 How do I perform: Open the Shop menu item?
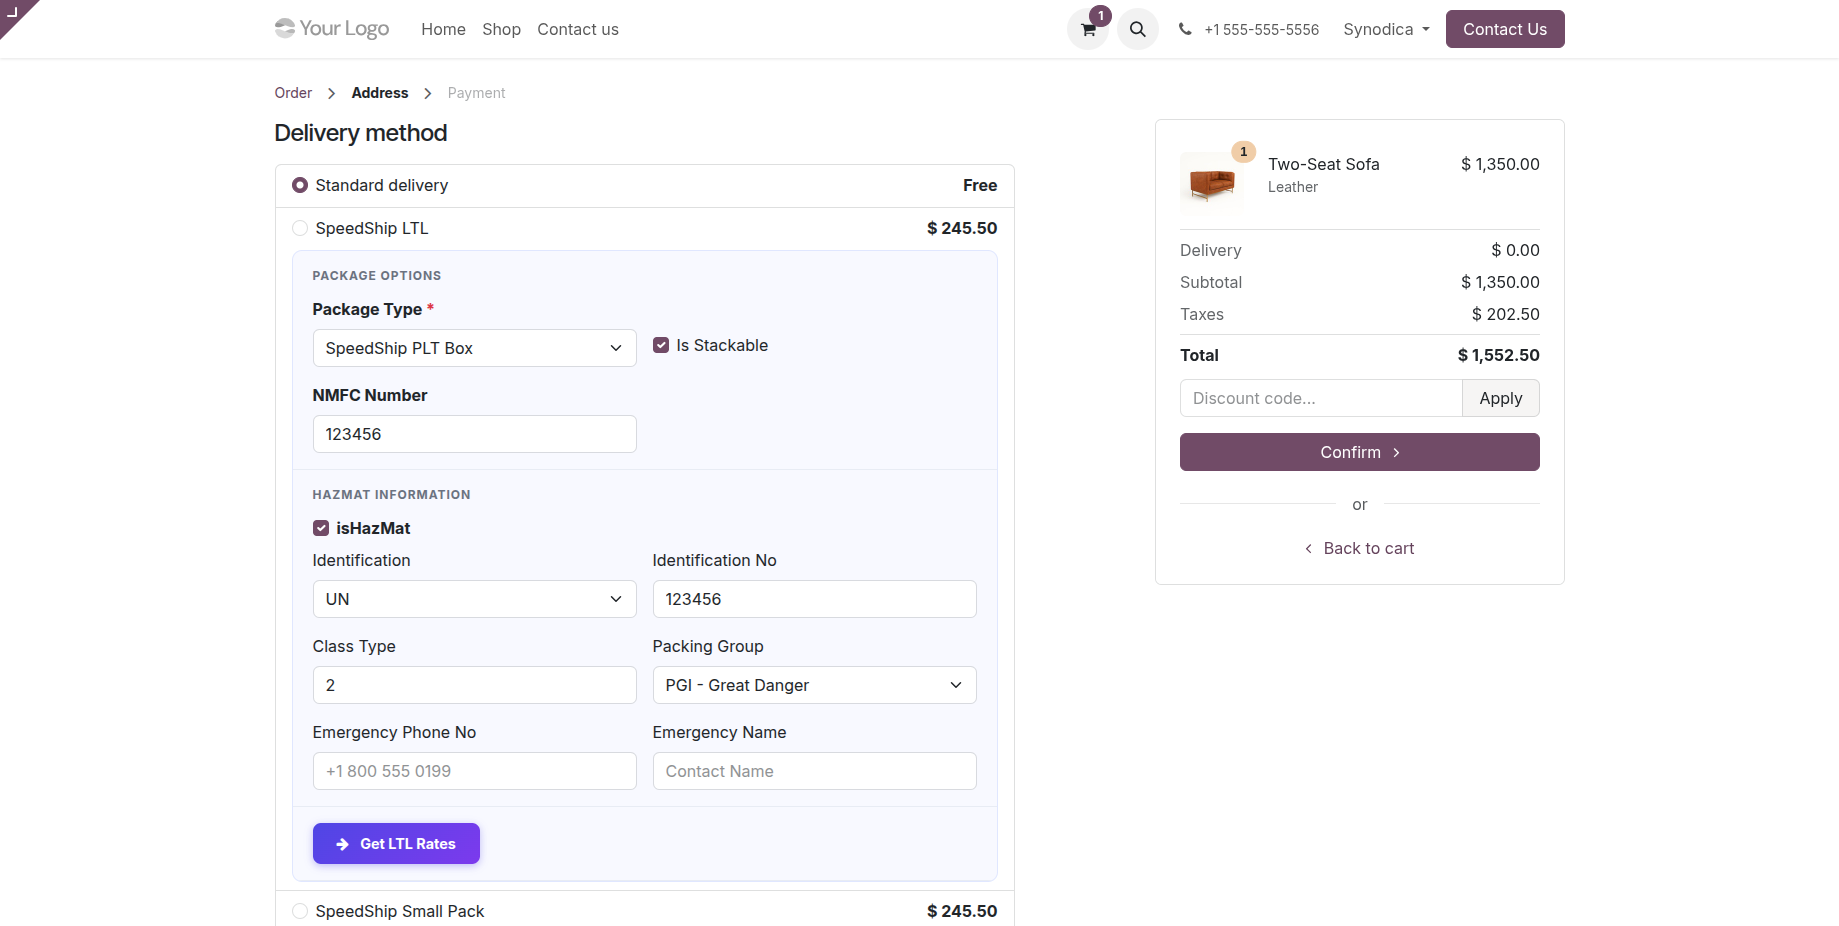click(x=501, y=29)
